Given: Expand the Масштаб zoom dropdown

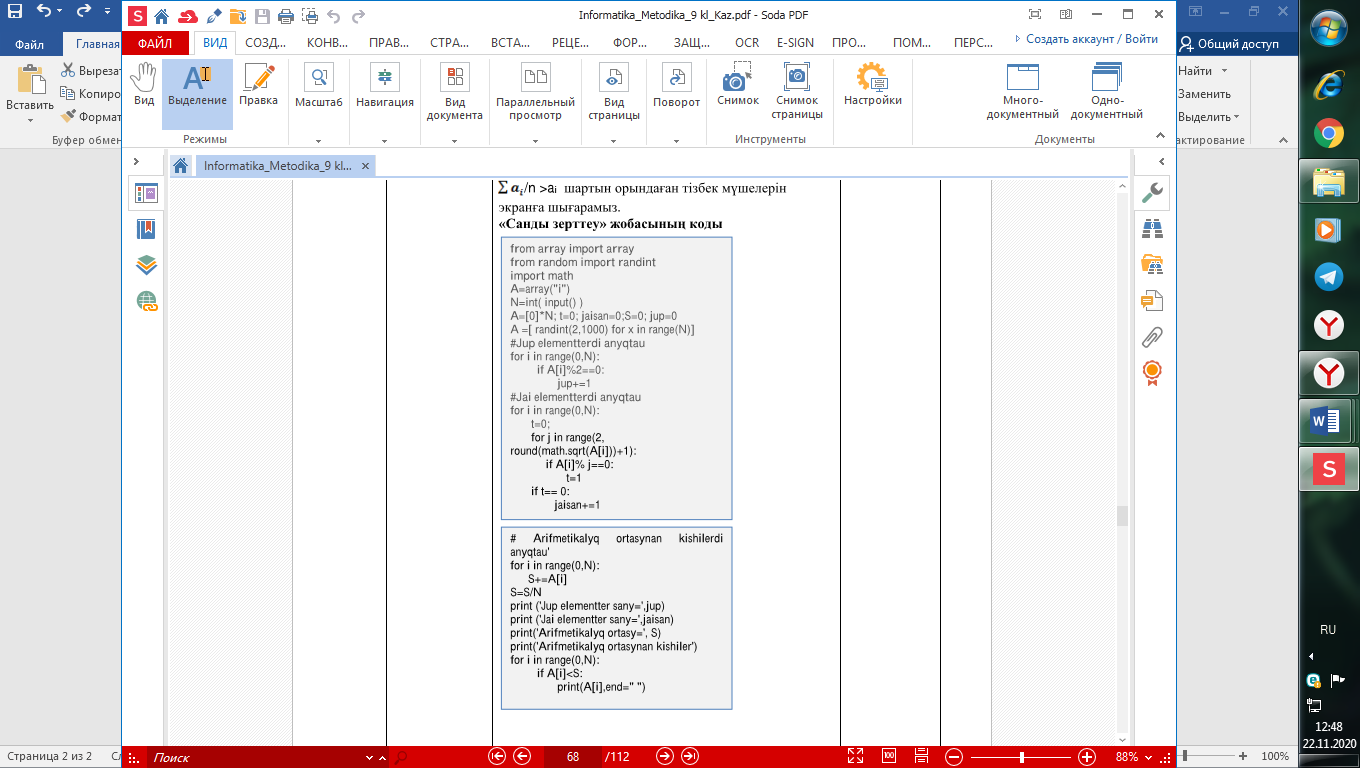Looking at the screenshot, I should (318, 141).
